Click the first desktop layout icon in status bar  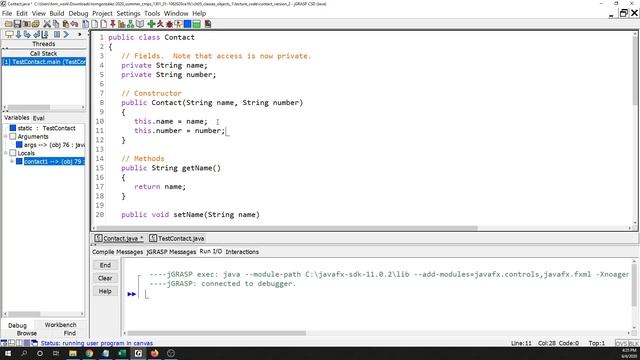pyautogui.click(x=4, y=343)
